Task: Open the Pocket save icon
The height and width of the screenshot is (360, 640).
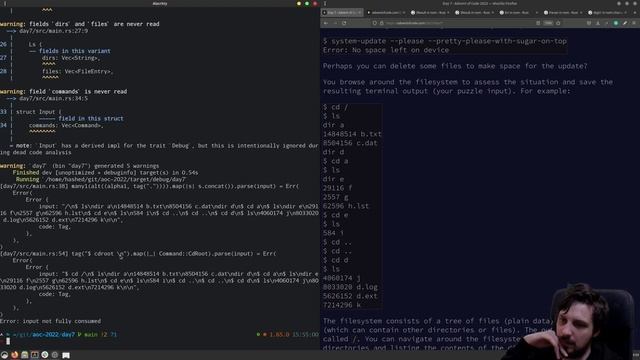Action: (x=589, y=23)
